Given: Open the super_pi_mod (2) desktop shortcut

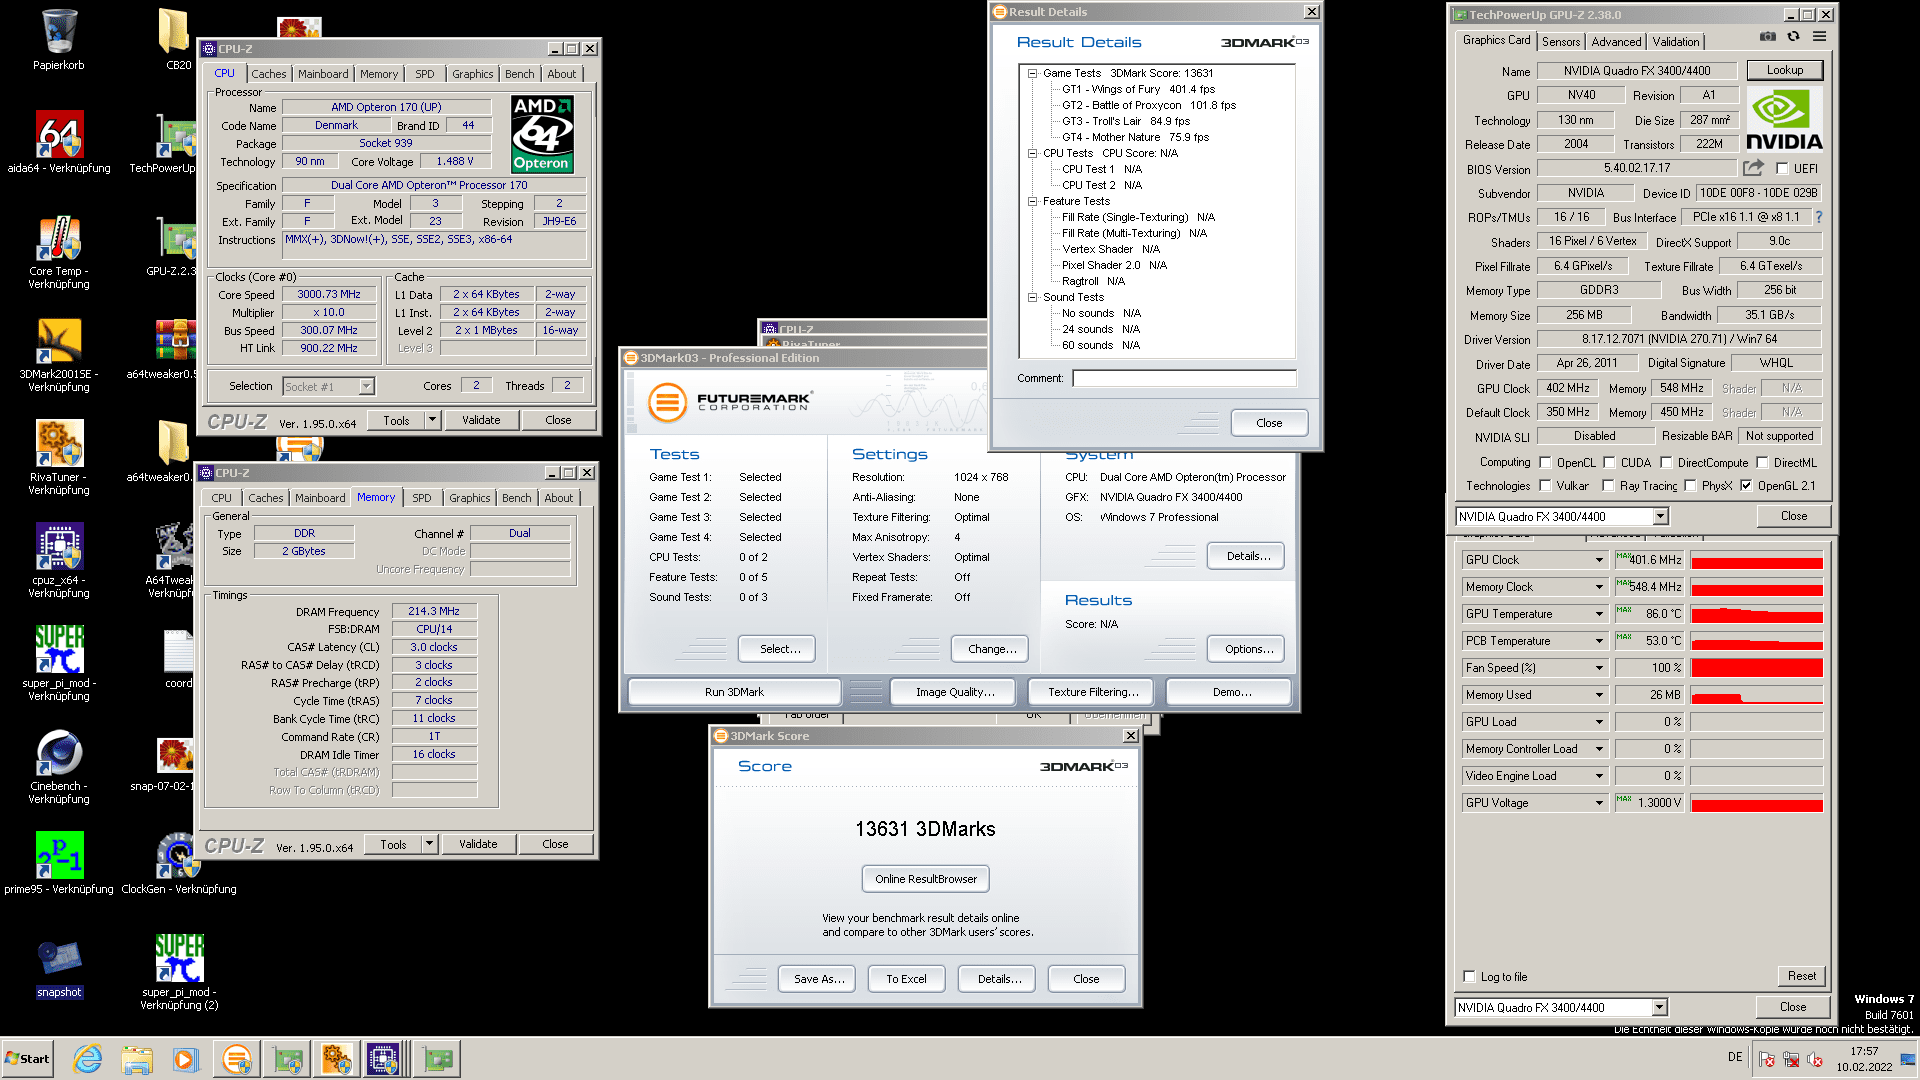Looking at the screenshot, I should (x=179, y=972).
